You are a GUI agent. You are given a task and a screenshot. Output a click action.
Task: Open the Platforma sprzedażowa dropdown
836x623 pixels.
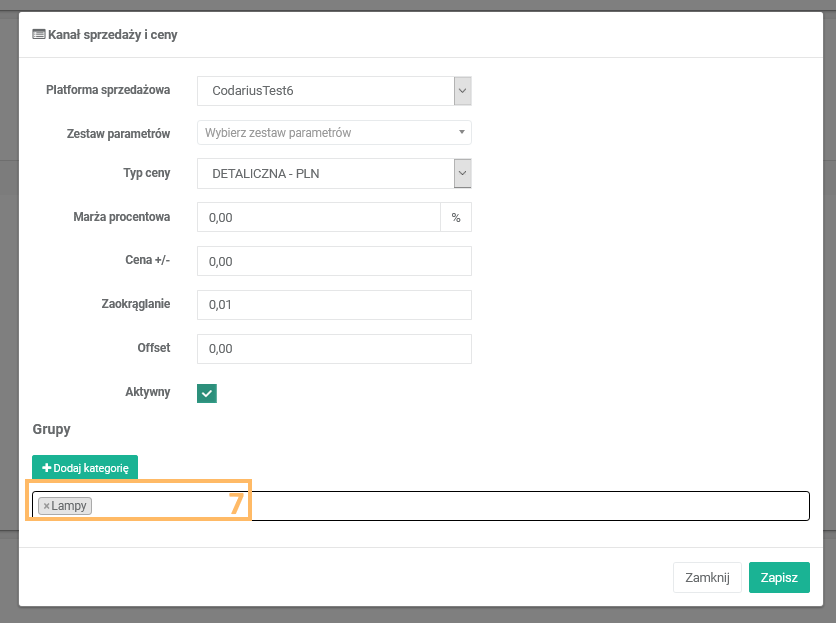point(333,91)
